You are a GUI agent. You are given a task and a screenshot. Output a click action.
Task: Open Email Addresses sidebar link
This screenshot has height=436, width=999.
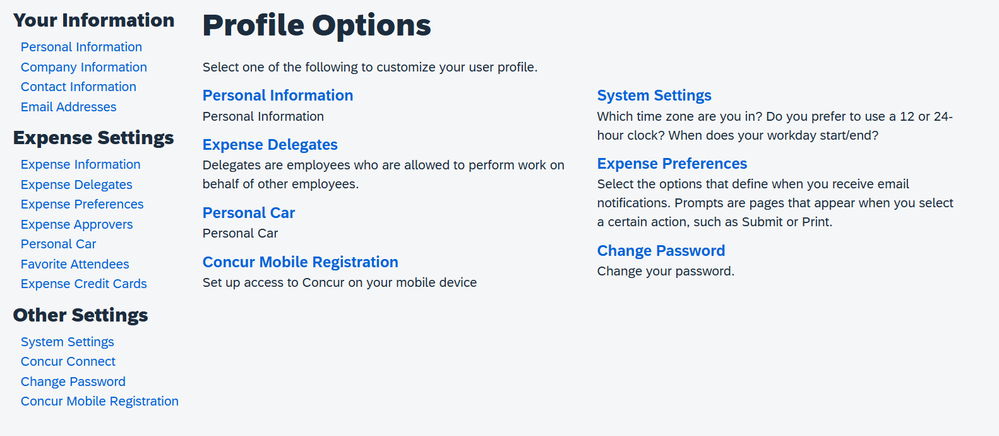[68, 107]
